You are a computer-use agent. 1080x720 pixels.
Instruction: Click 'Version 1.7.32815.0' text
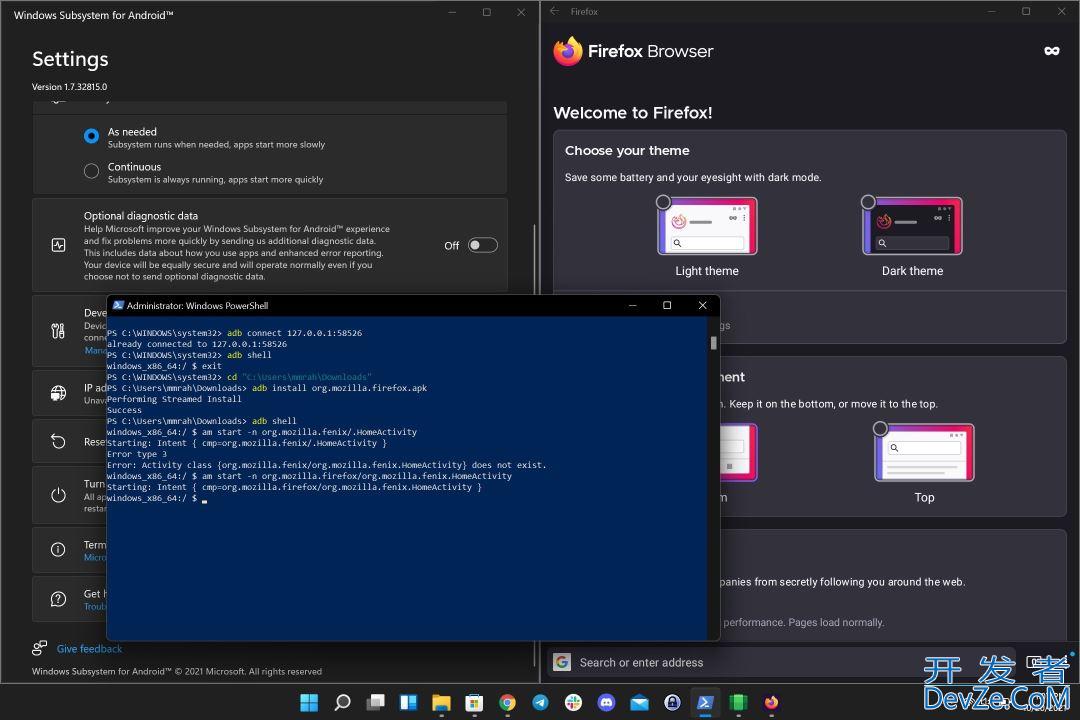70,87
